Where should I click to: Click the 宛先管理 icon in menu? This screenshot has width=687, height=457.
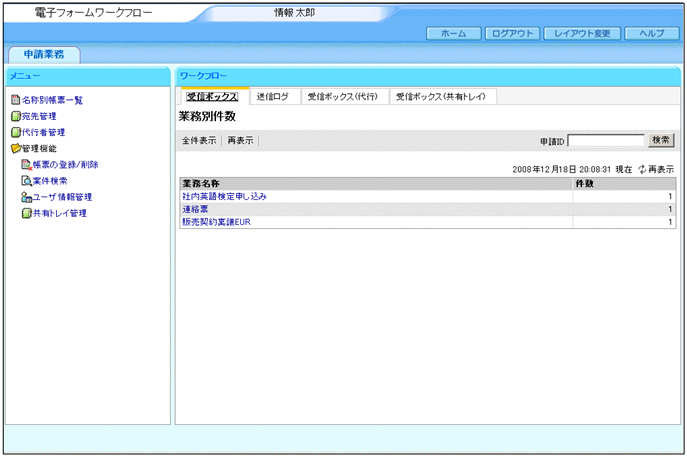tap(15, 116)
